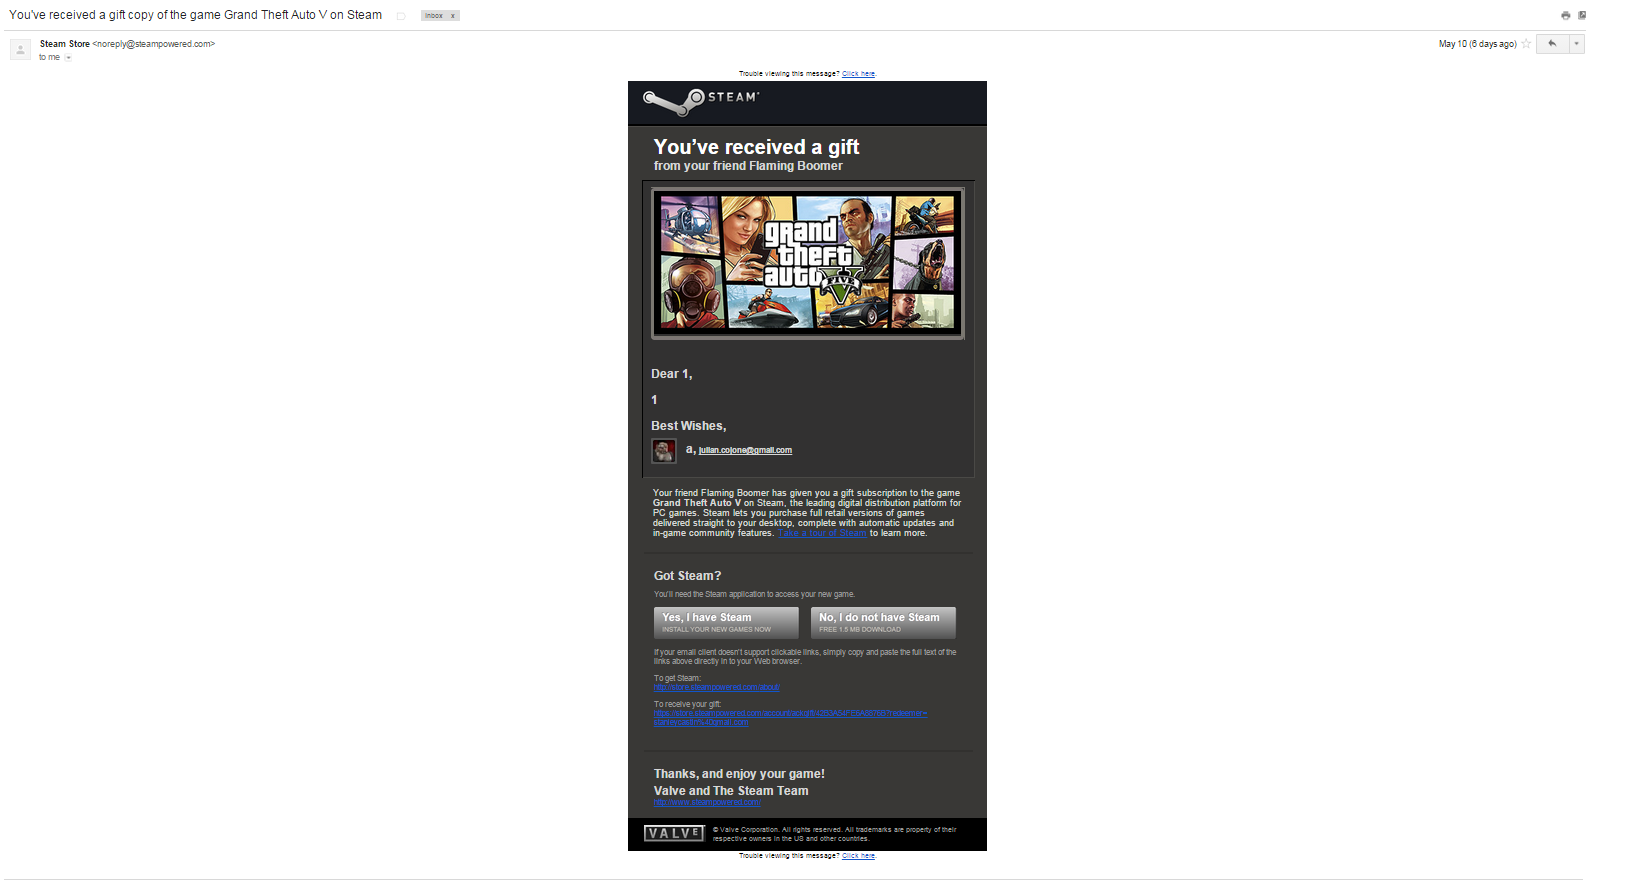The image size is (1651, 886).
Task: Expand recipient details next to "to me"
Action: coord(68,58)
